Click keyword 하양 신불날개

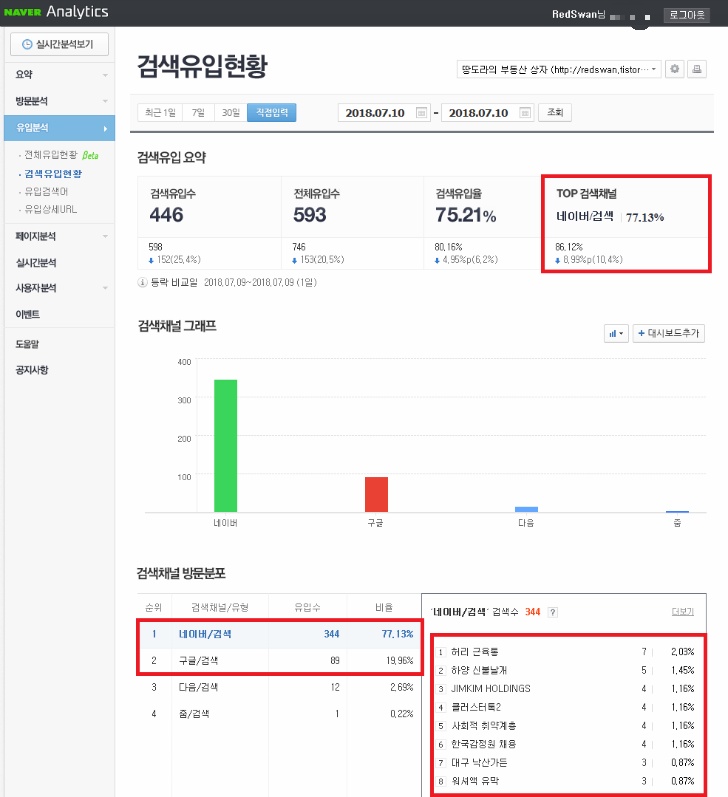tap(479, 670)
